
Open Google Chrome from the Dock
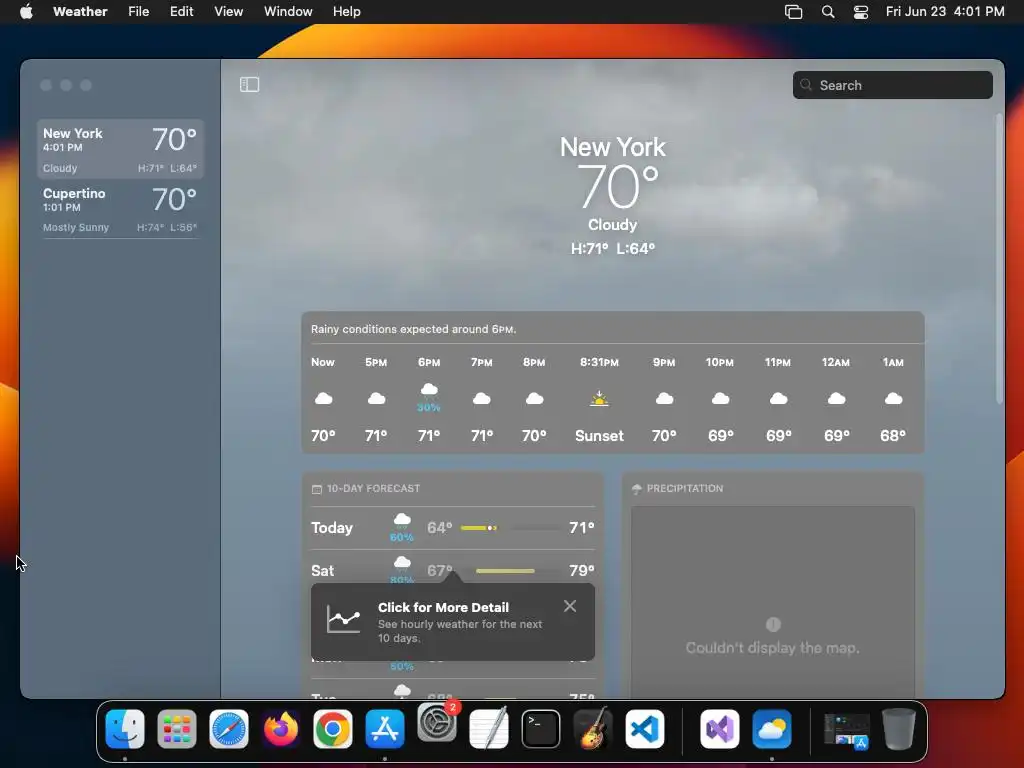pyautogui.click(x=333, y=729)
